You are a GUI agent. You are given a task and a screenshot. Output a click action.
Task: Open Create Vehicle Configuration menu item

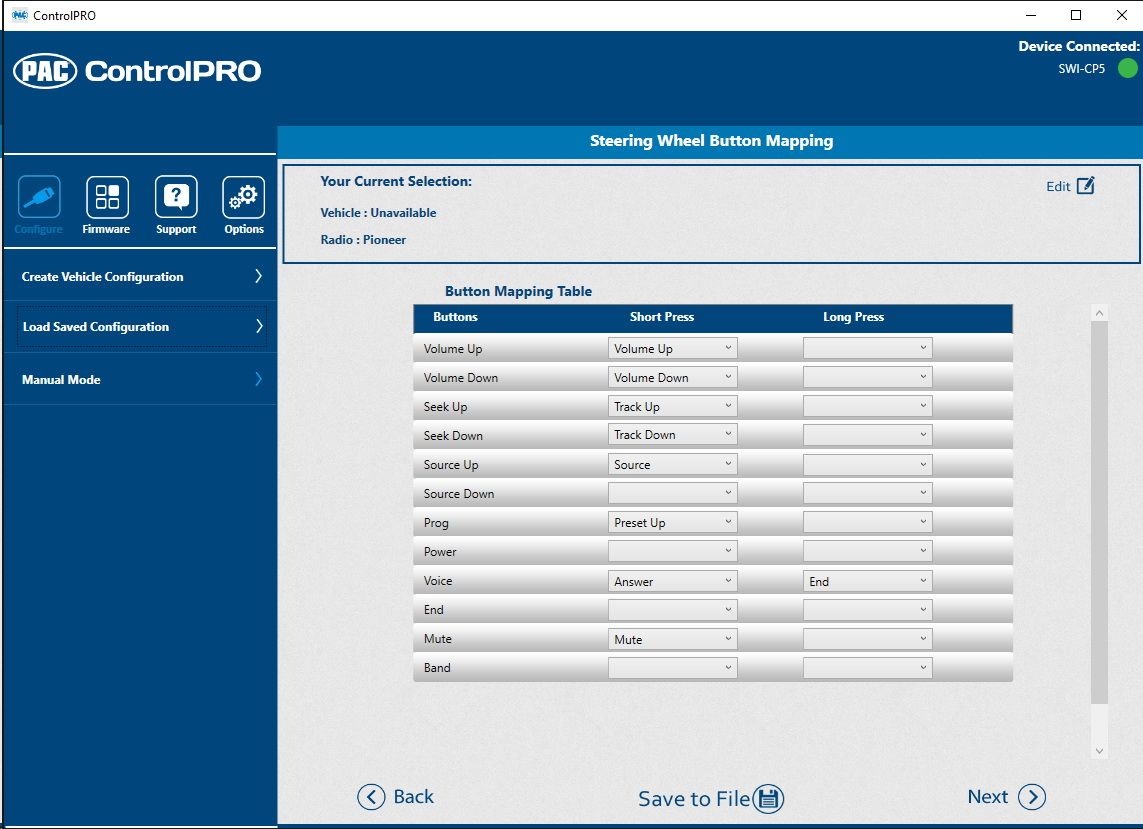[140, 276]
